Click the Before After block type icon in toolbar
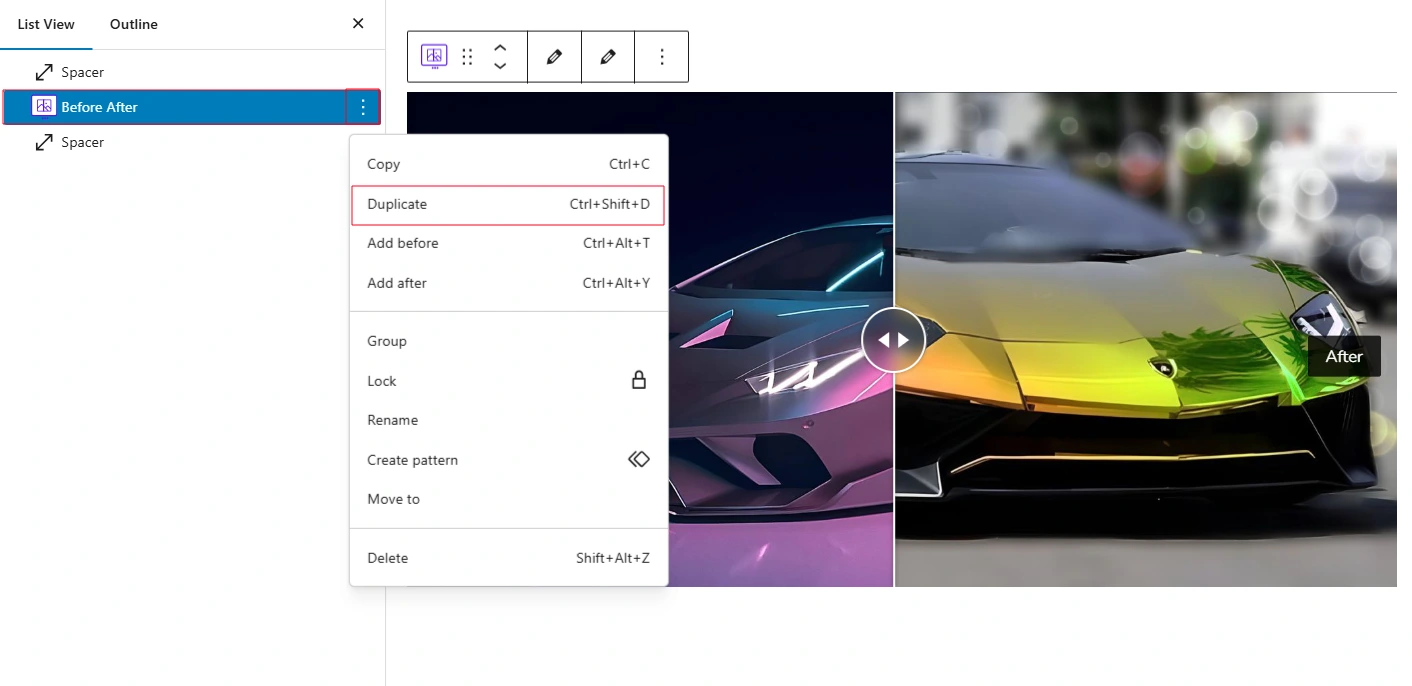 (434, 57)
